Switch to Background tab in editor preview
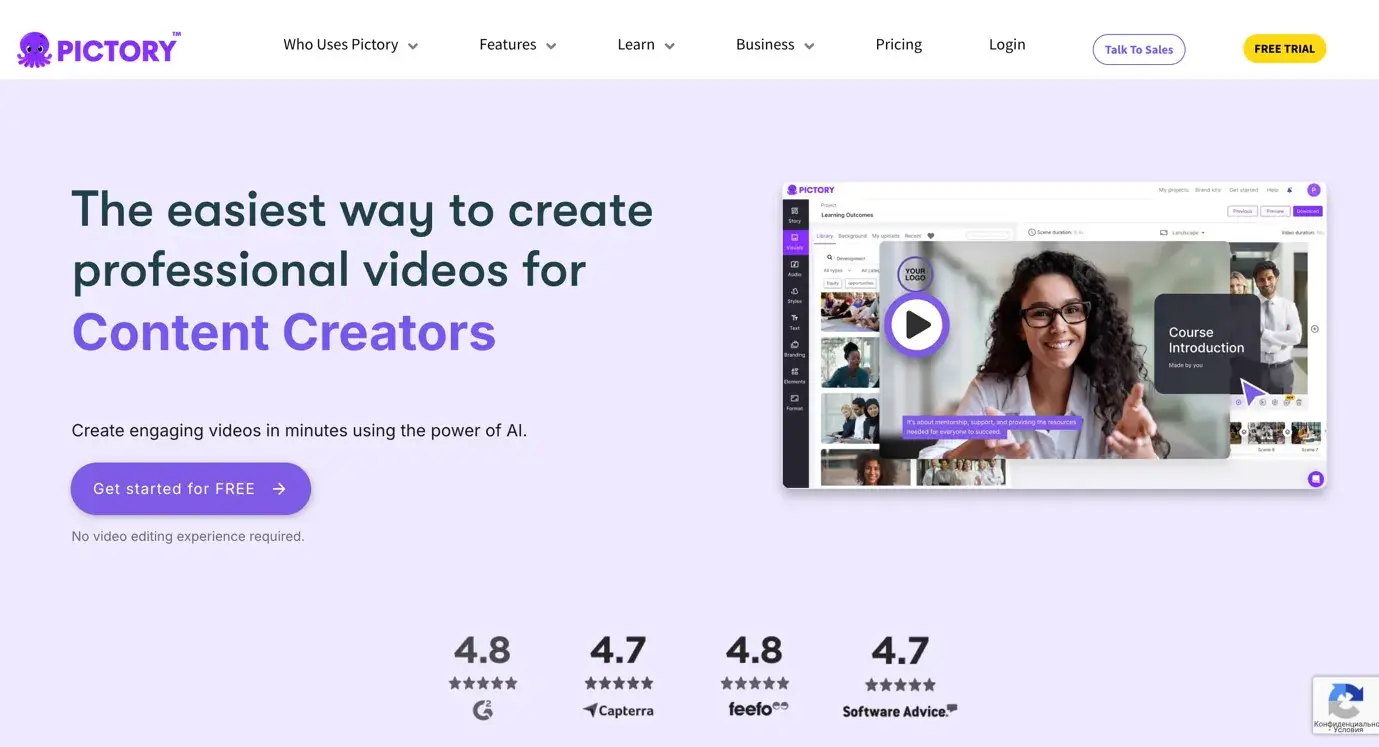 [x=852, y=236]
